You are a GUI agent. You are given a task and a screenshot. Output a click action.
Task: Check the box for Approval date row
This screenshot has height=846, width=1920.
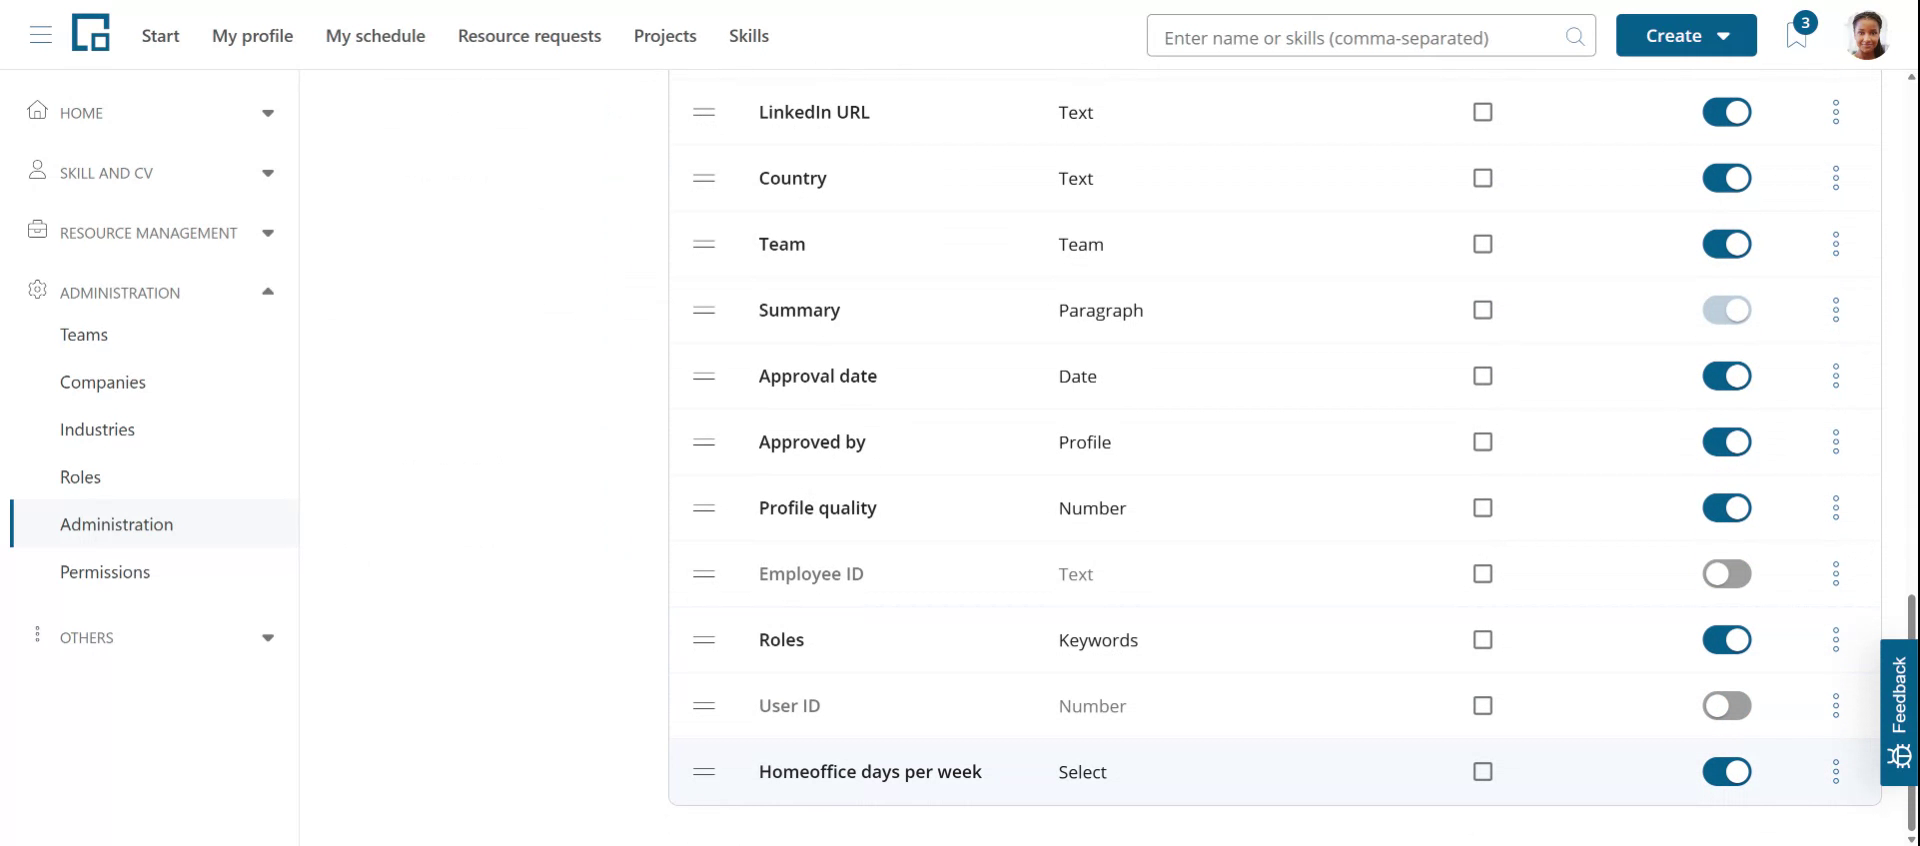1483,376
